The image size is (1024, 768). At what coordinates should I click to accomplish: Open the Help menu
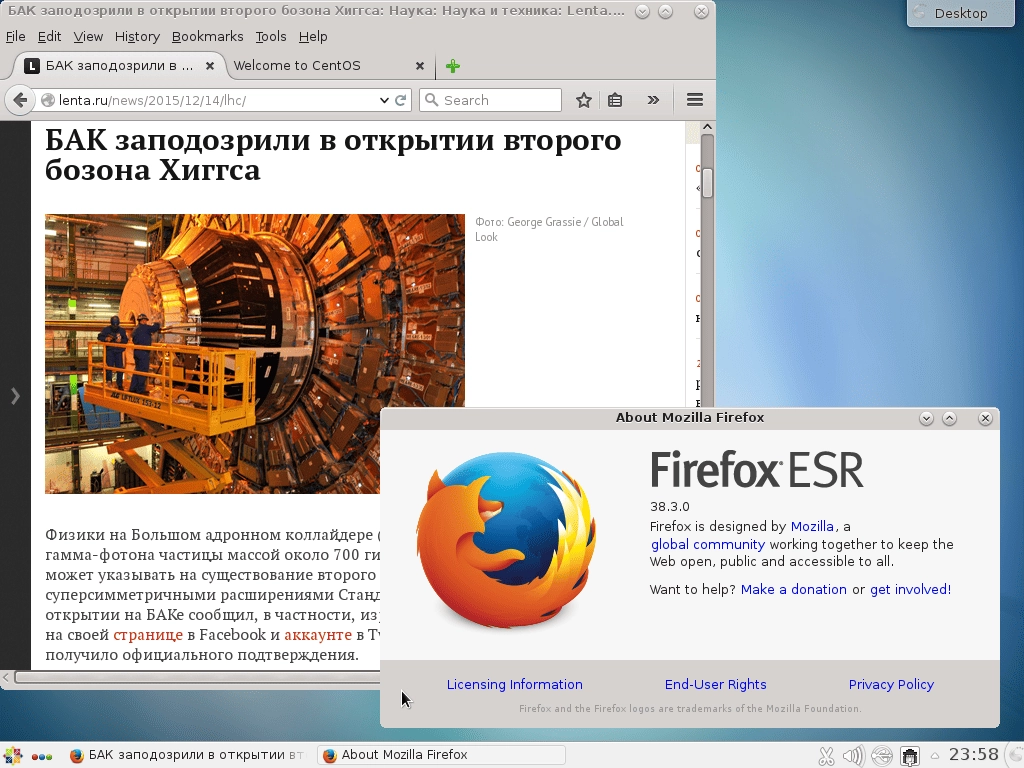313,37
